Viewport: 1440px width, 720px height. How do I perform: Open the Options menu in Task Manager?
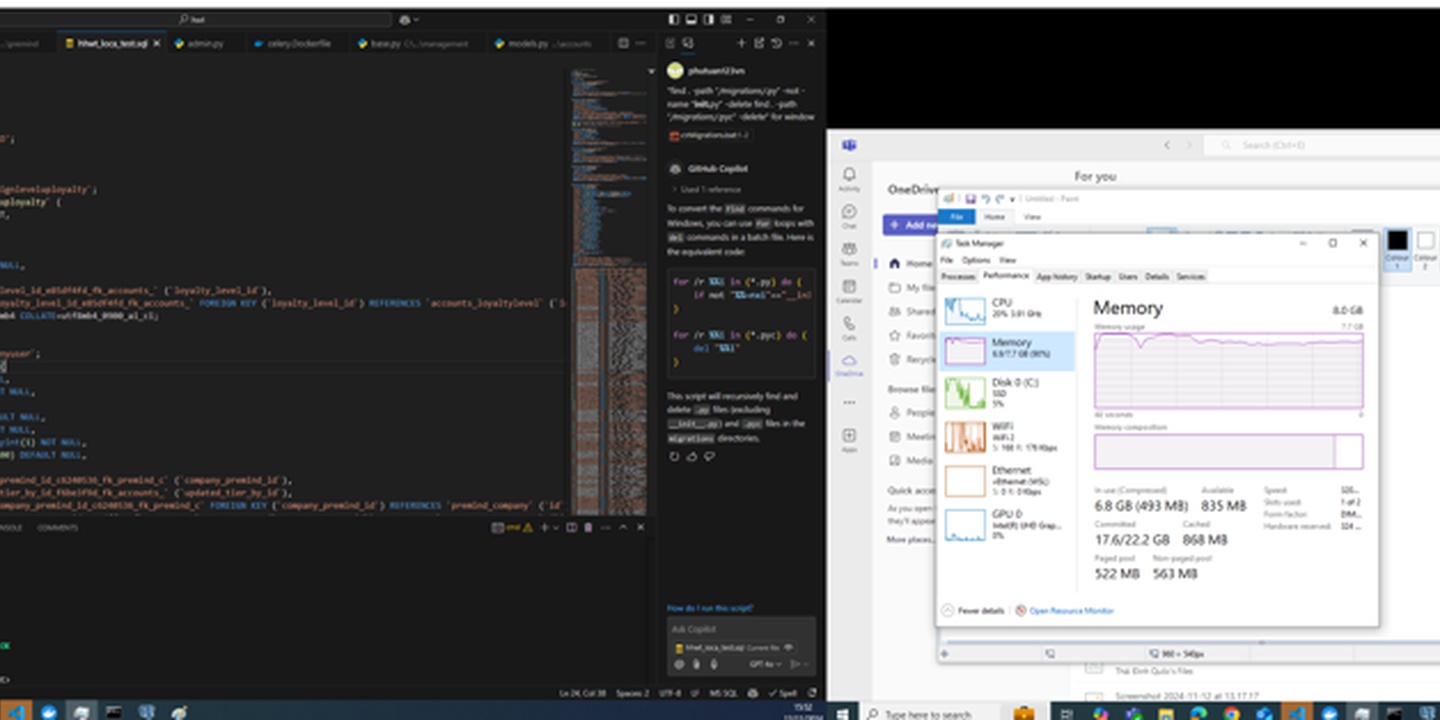tap(975, 260)
